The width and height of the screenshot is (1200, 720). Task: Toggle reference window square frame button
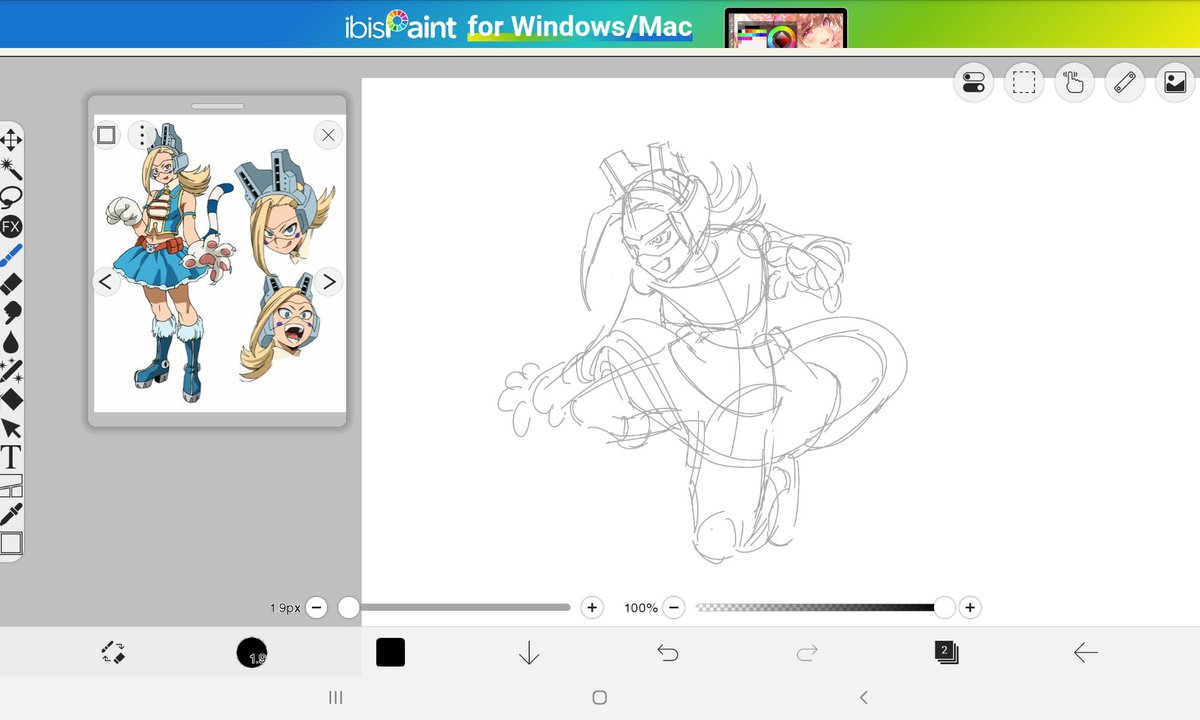(107, 135)
